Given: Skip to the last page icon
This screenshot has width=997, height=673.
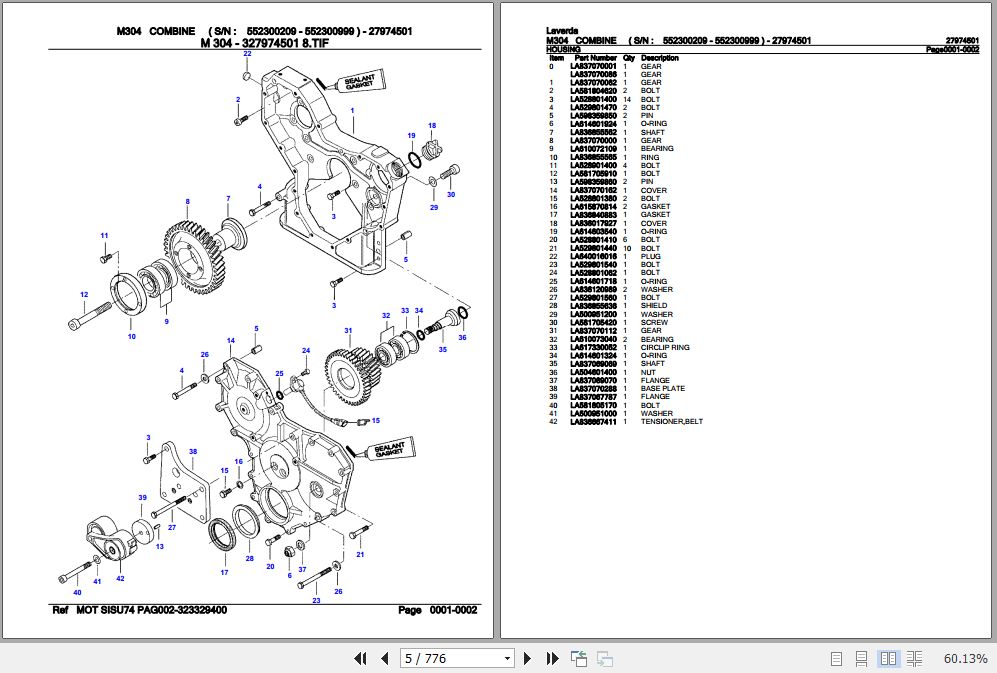Looking at the screenshot, I should point(551,658).
